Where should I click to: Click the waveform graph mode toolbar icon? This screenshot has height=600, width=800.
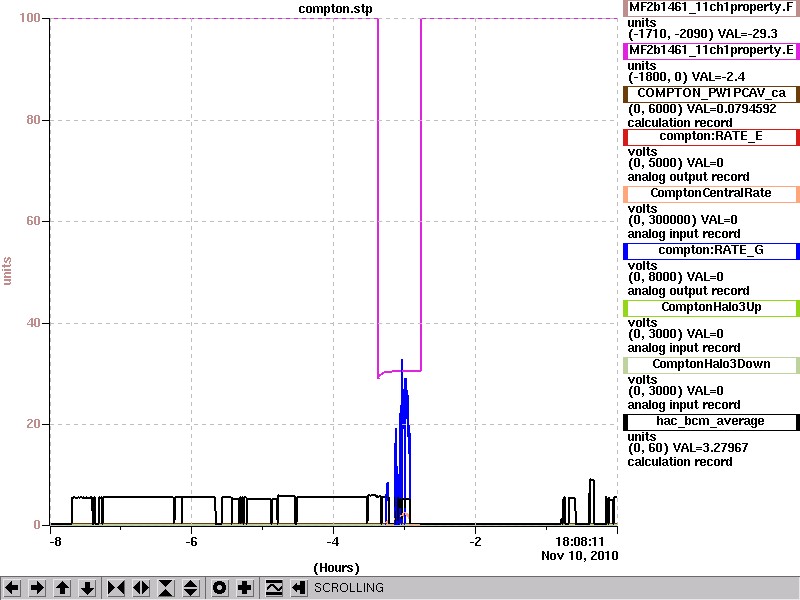point(274,588)
